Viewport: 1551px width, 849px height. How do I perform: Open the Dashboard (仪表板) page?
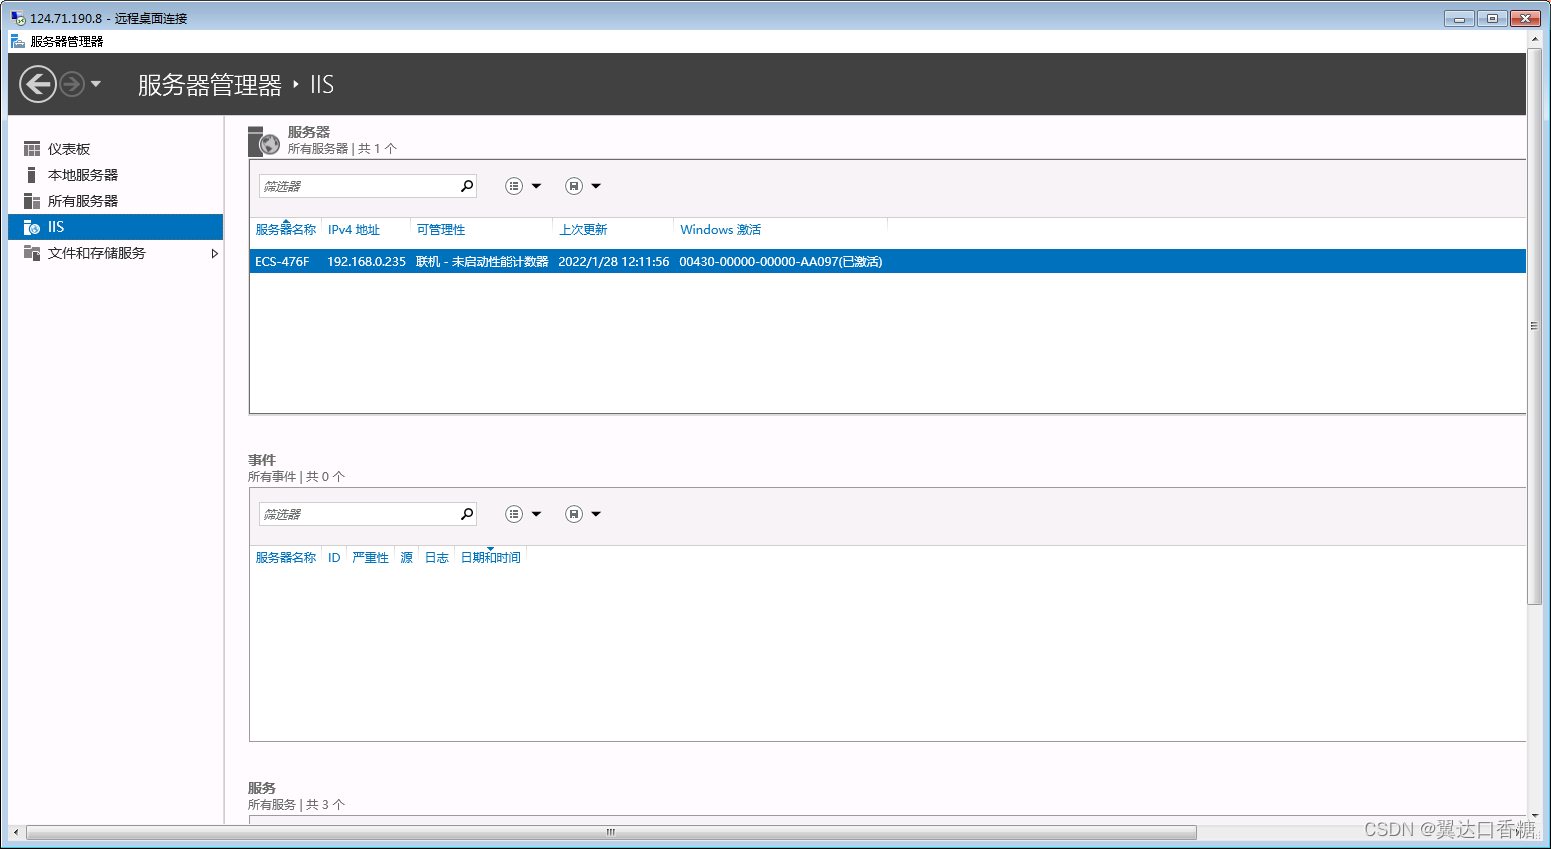69,149
